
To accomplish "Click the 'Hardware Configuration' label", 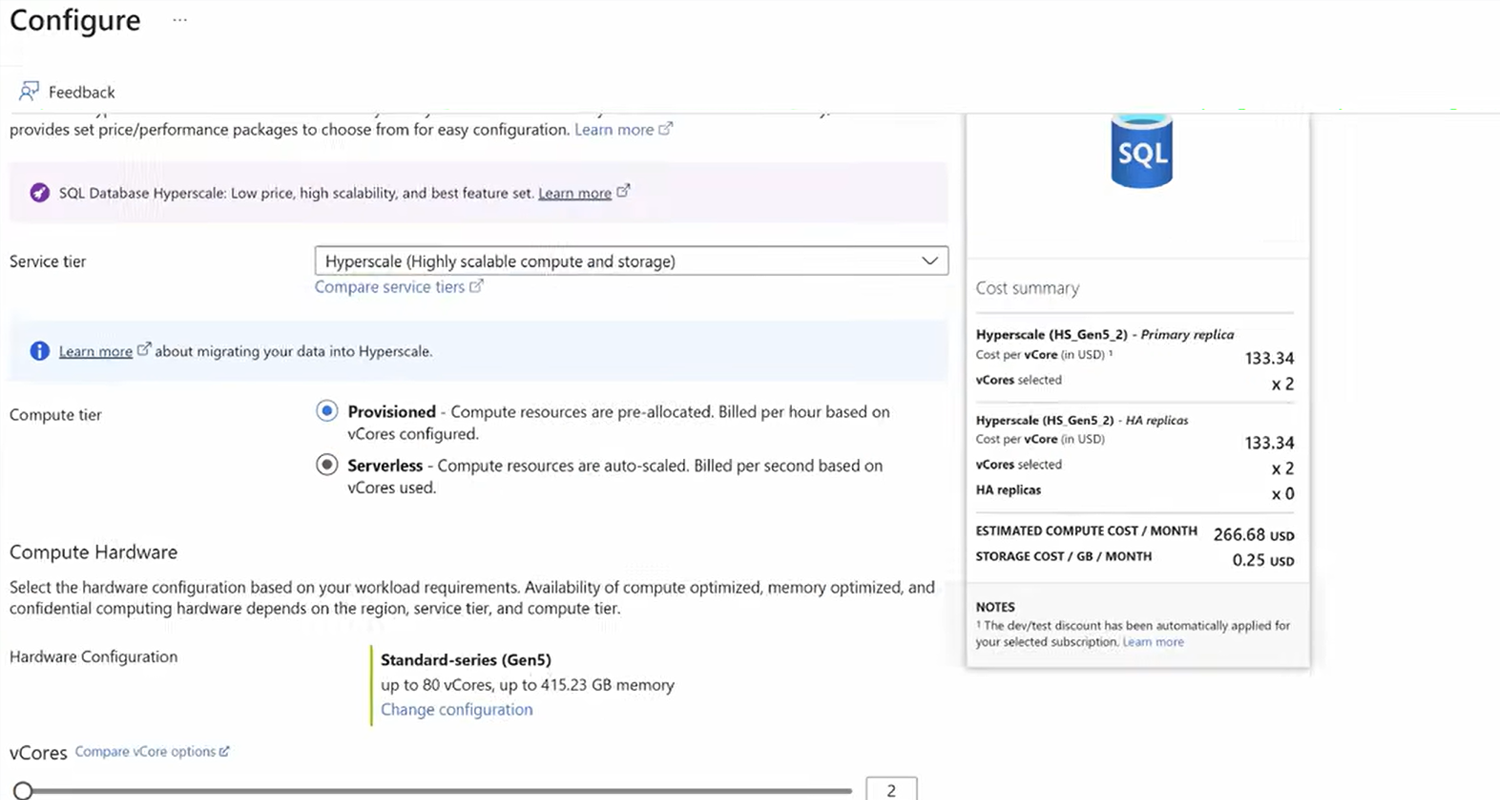I will point(94,657).
